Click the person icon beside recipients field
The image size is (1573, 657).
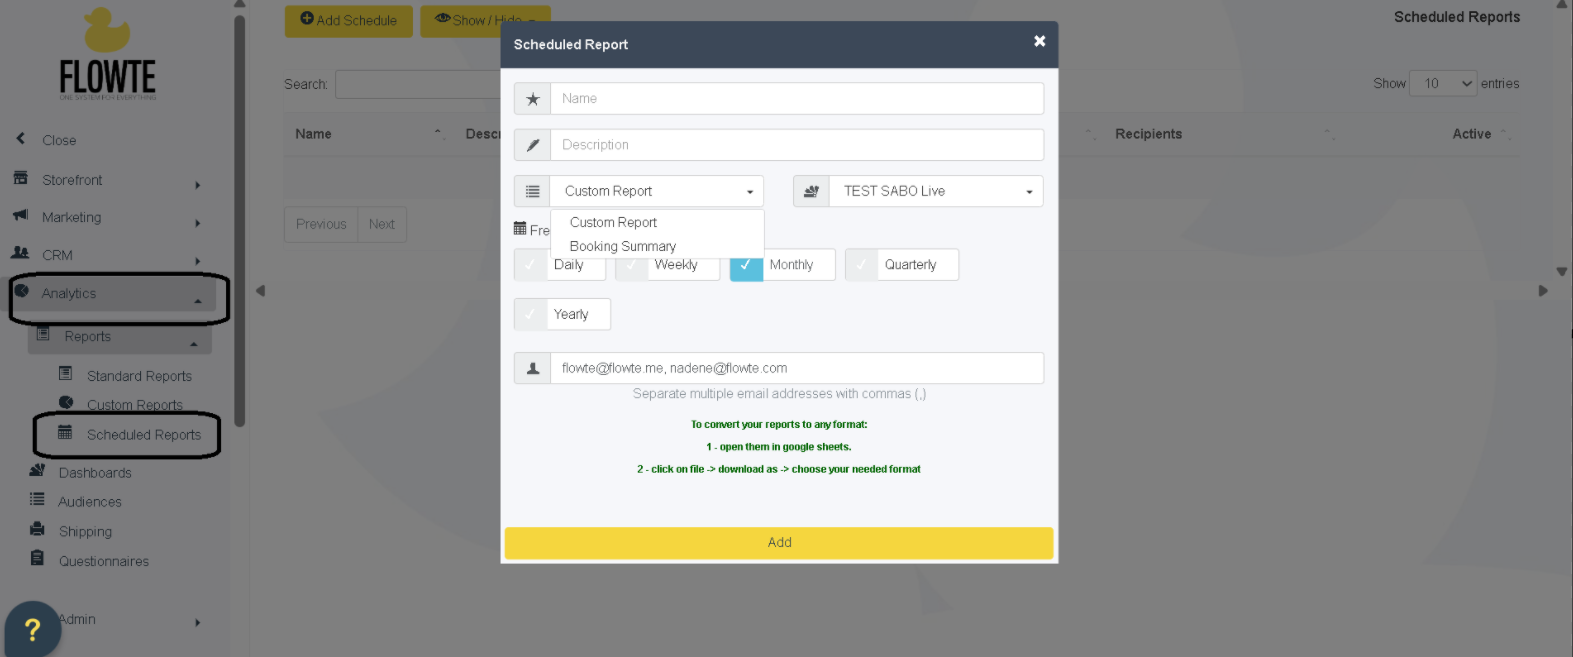click(532, 368)
